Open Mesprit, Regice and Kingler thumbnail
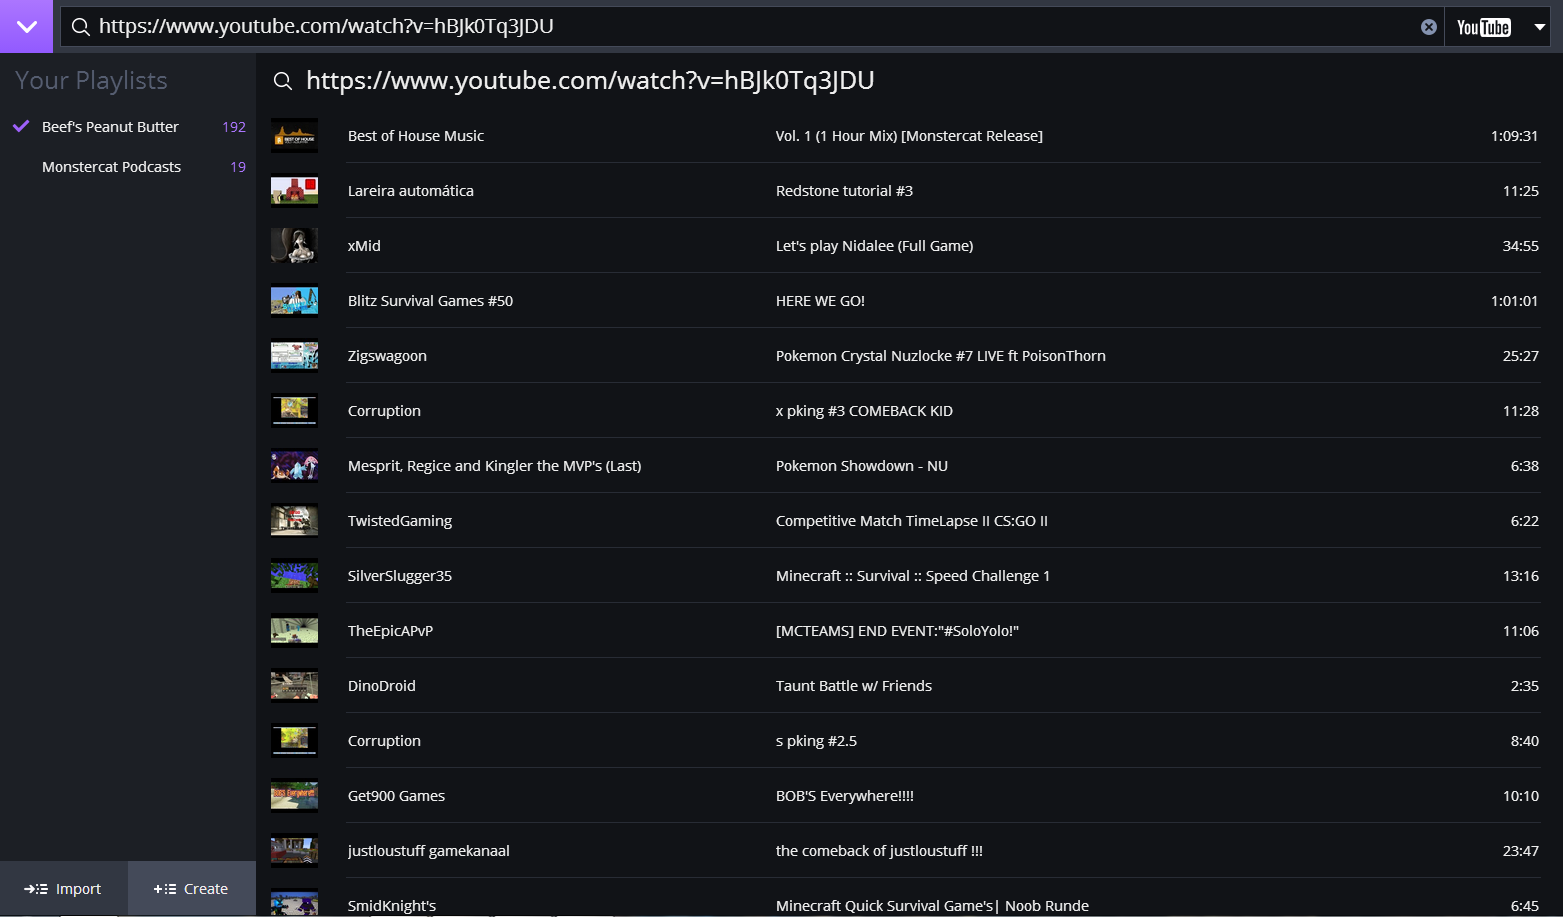This screenshot has height=917, width=1563. [294, 466]
